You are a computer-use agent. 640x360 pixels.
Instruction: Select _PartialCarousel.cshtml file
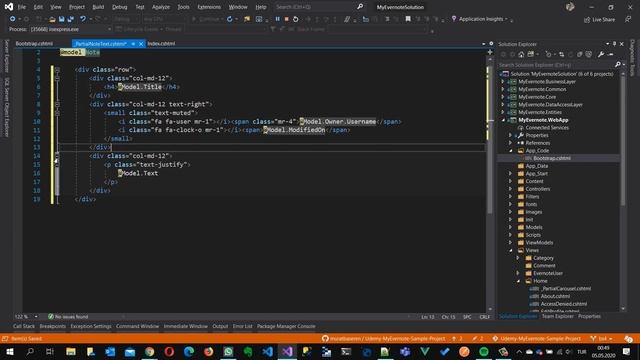pyautogui.click(x=566, y=289)
